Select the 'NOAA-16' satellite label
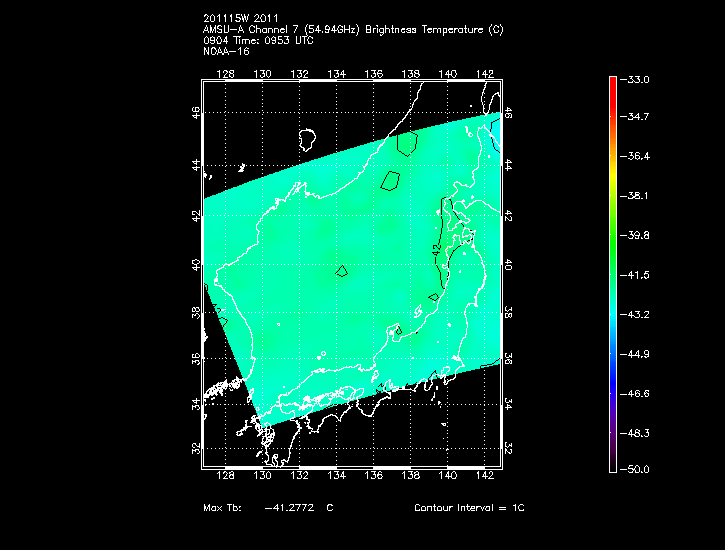 pos(226,52)
